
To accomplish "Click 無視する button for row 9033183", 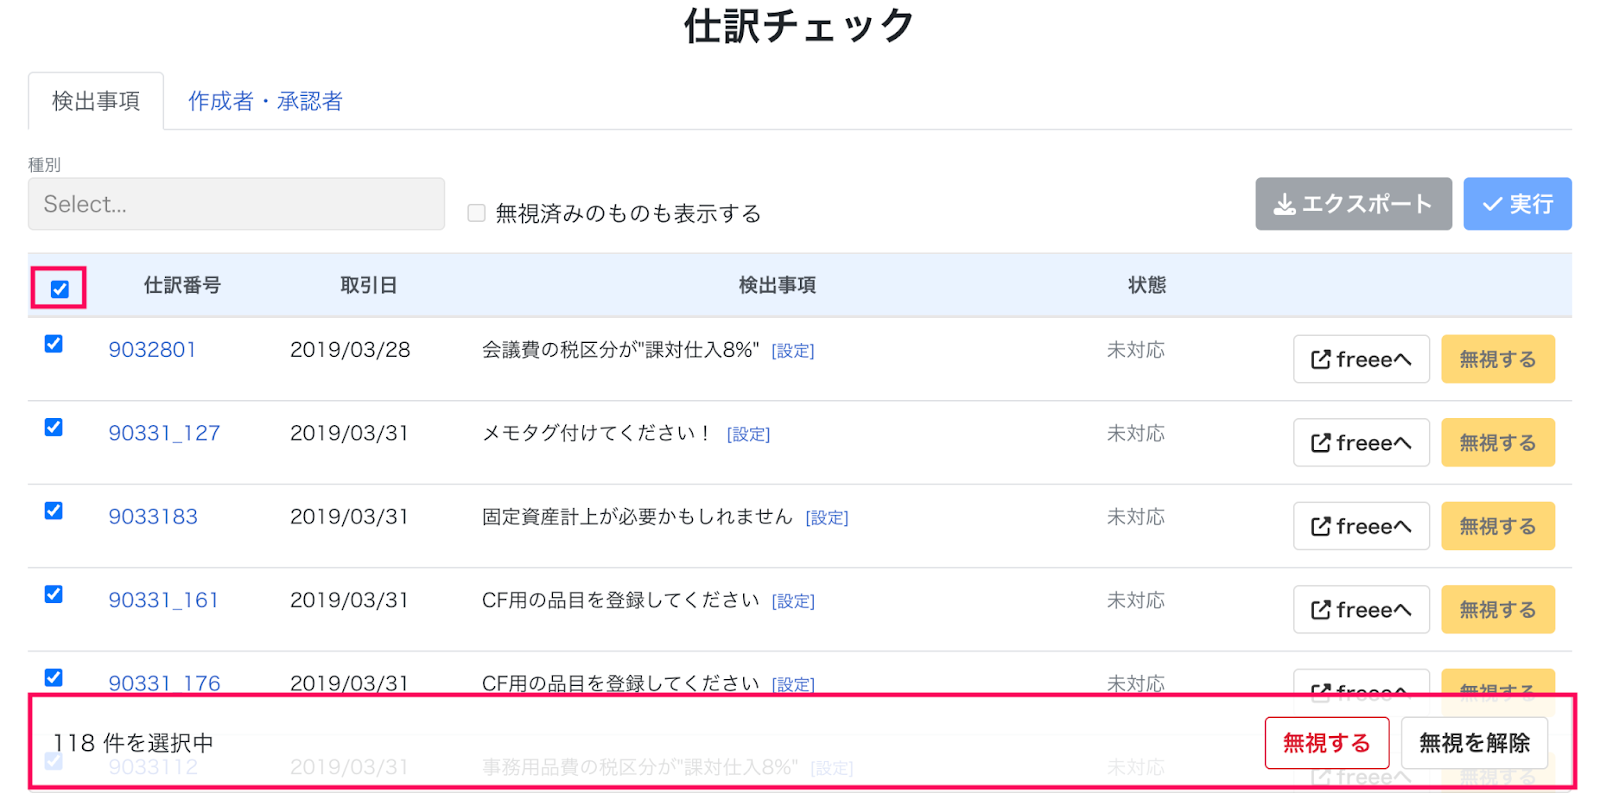I will pyautogui.click(x=1498, y=526).
